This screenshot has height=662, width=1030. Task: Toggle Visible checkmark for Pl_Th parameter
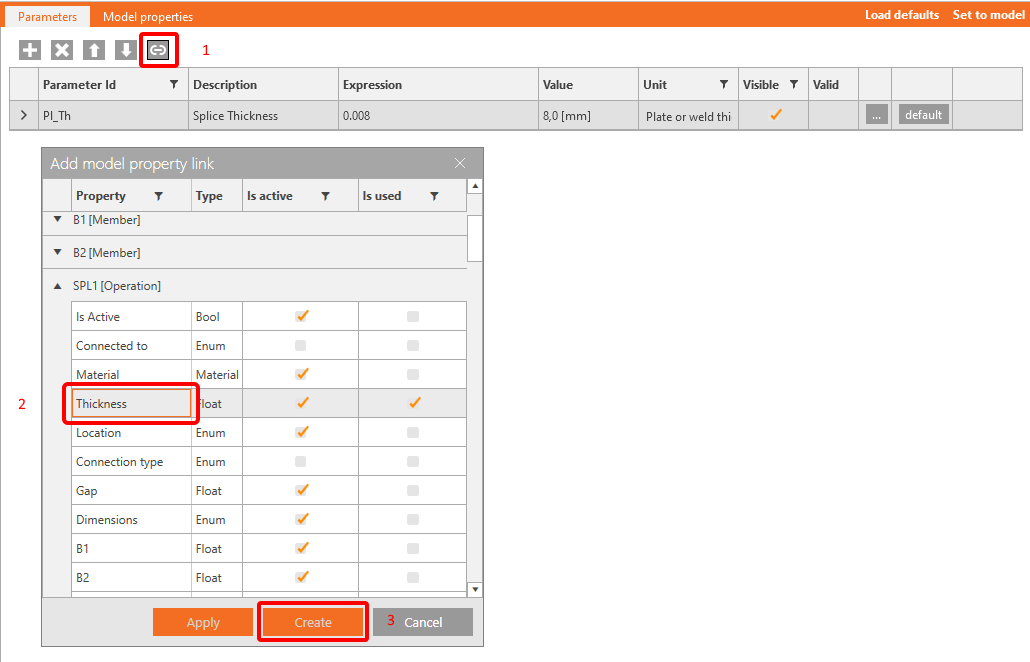click(774, 115)
